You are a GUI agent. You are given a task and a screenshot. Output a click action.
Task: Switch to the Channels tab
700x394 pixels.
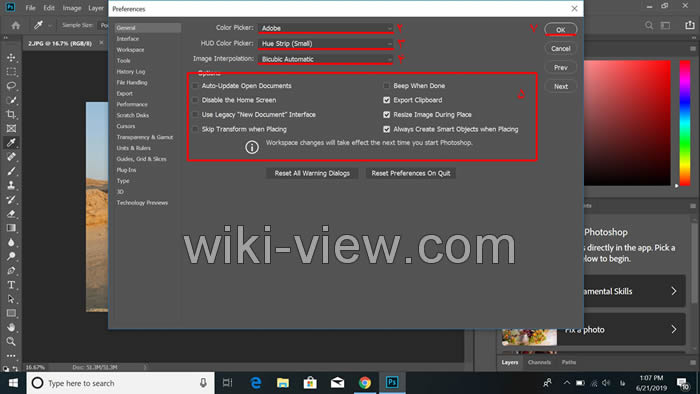539,362
